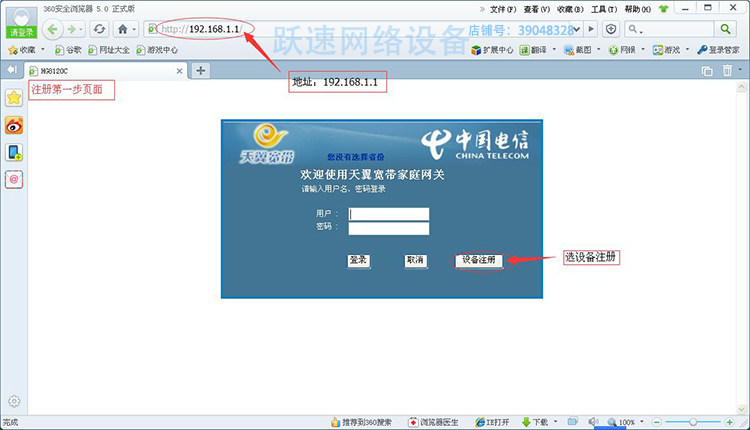750x430 pixels.
Task: Open the 工具(T) menu
Action: coord(604,9)
